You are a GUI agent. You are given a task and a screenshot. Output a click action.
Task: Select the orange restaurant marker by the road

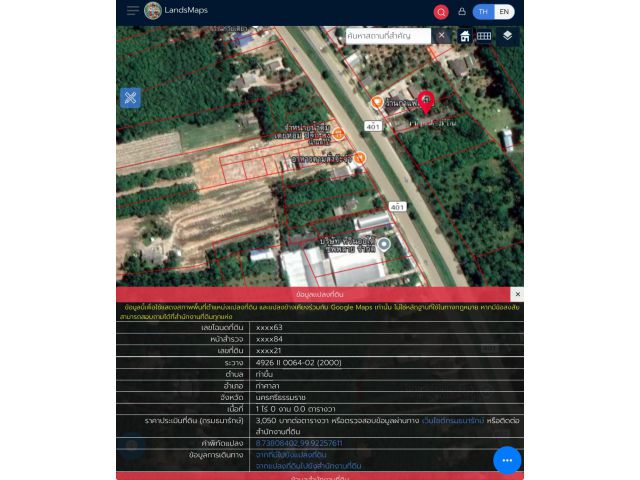tap(360, 158)
